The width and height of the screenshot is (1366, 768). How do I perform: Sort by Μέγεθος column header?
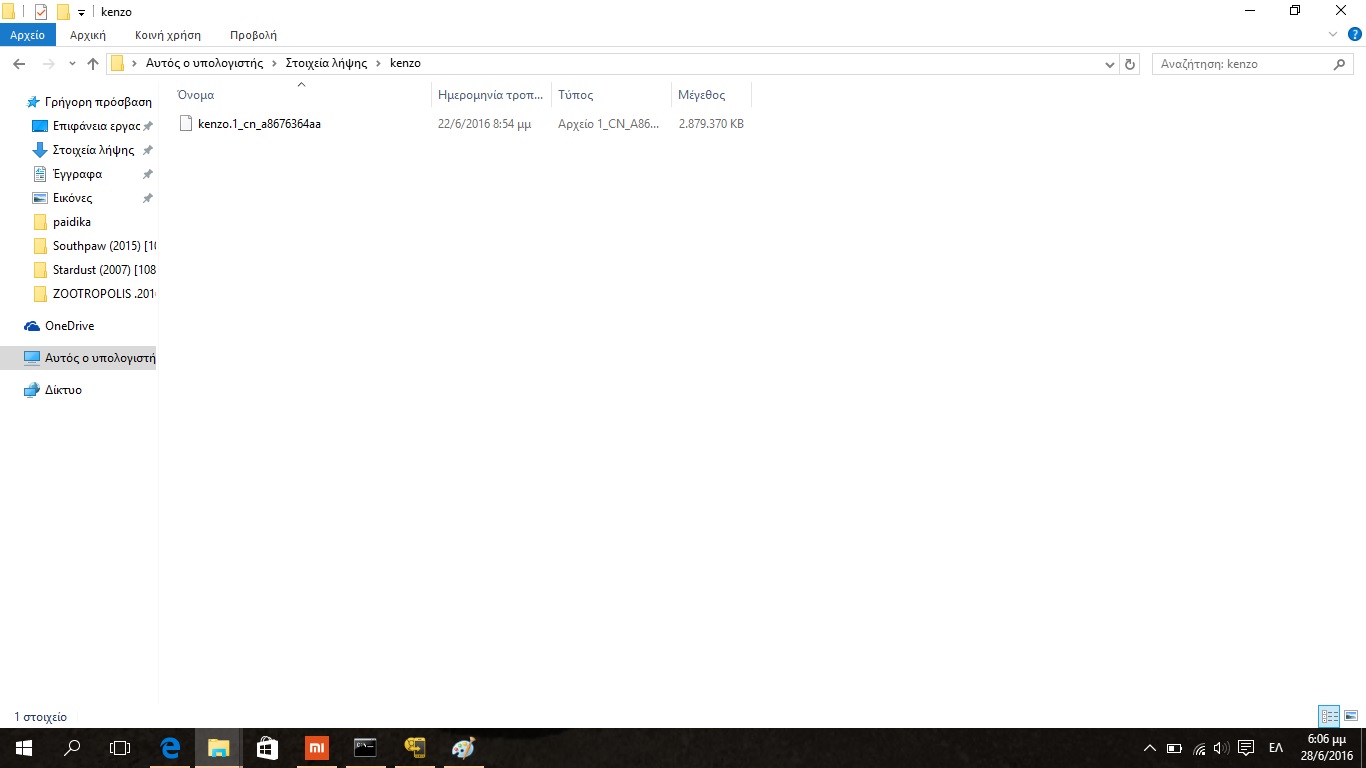[702, 95]
